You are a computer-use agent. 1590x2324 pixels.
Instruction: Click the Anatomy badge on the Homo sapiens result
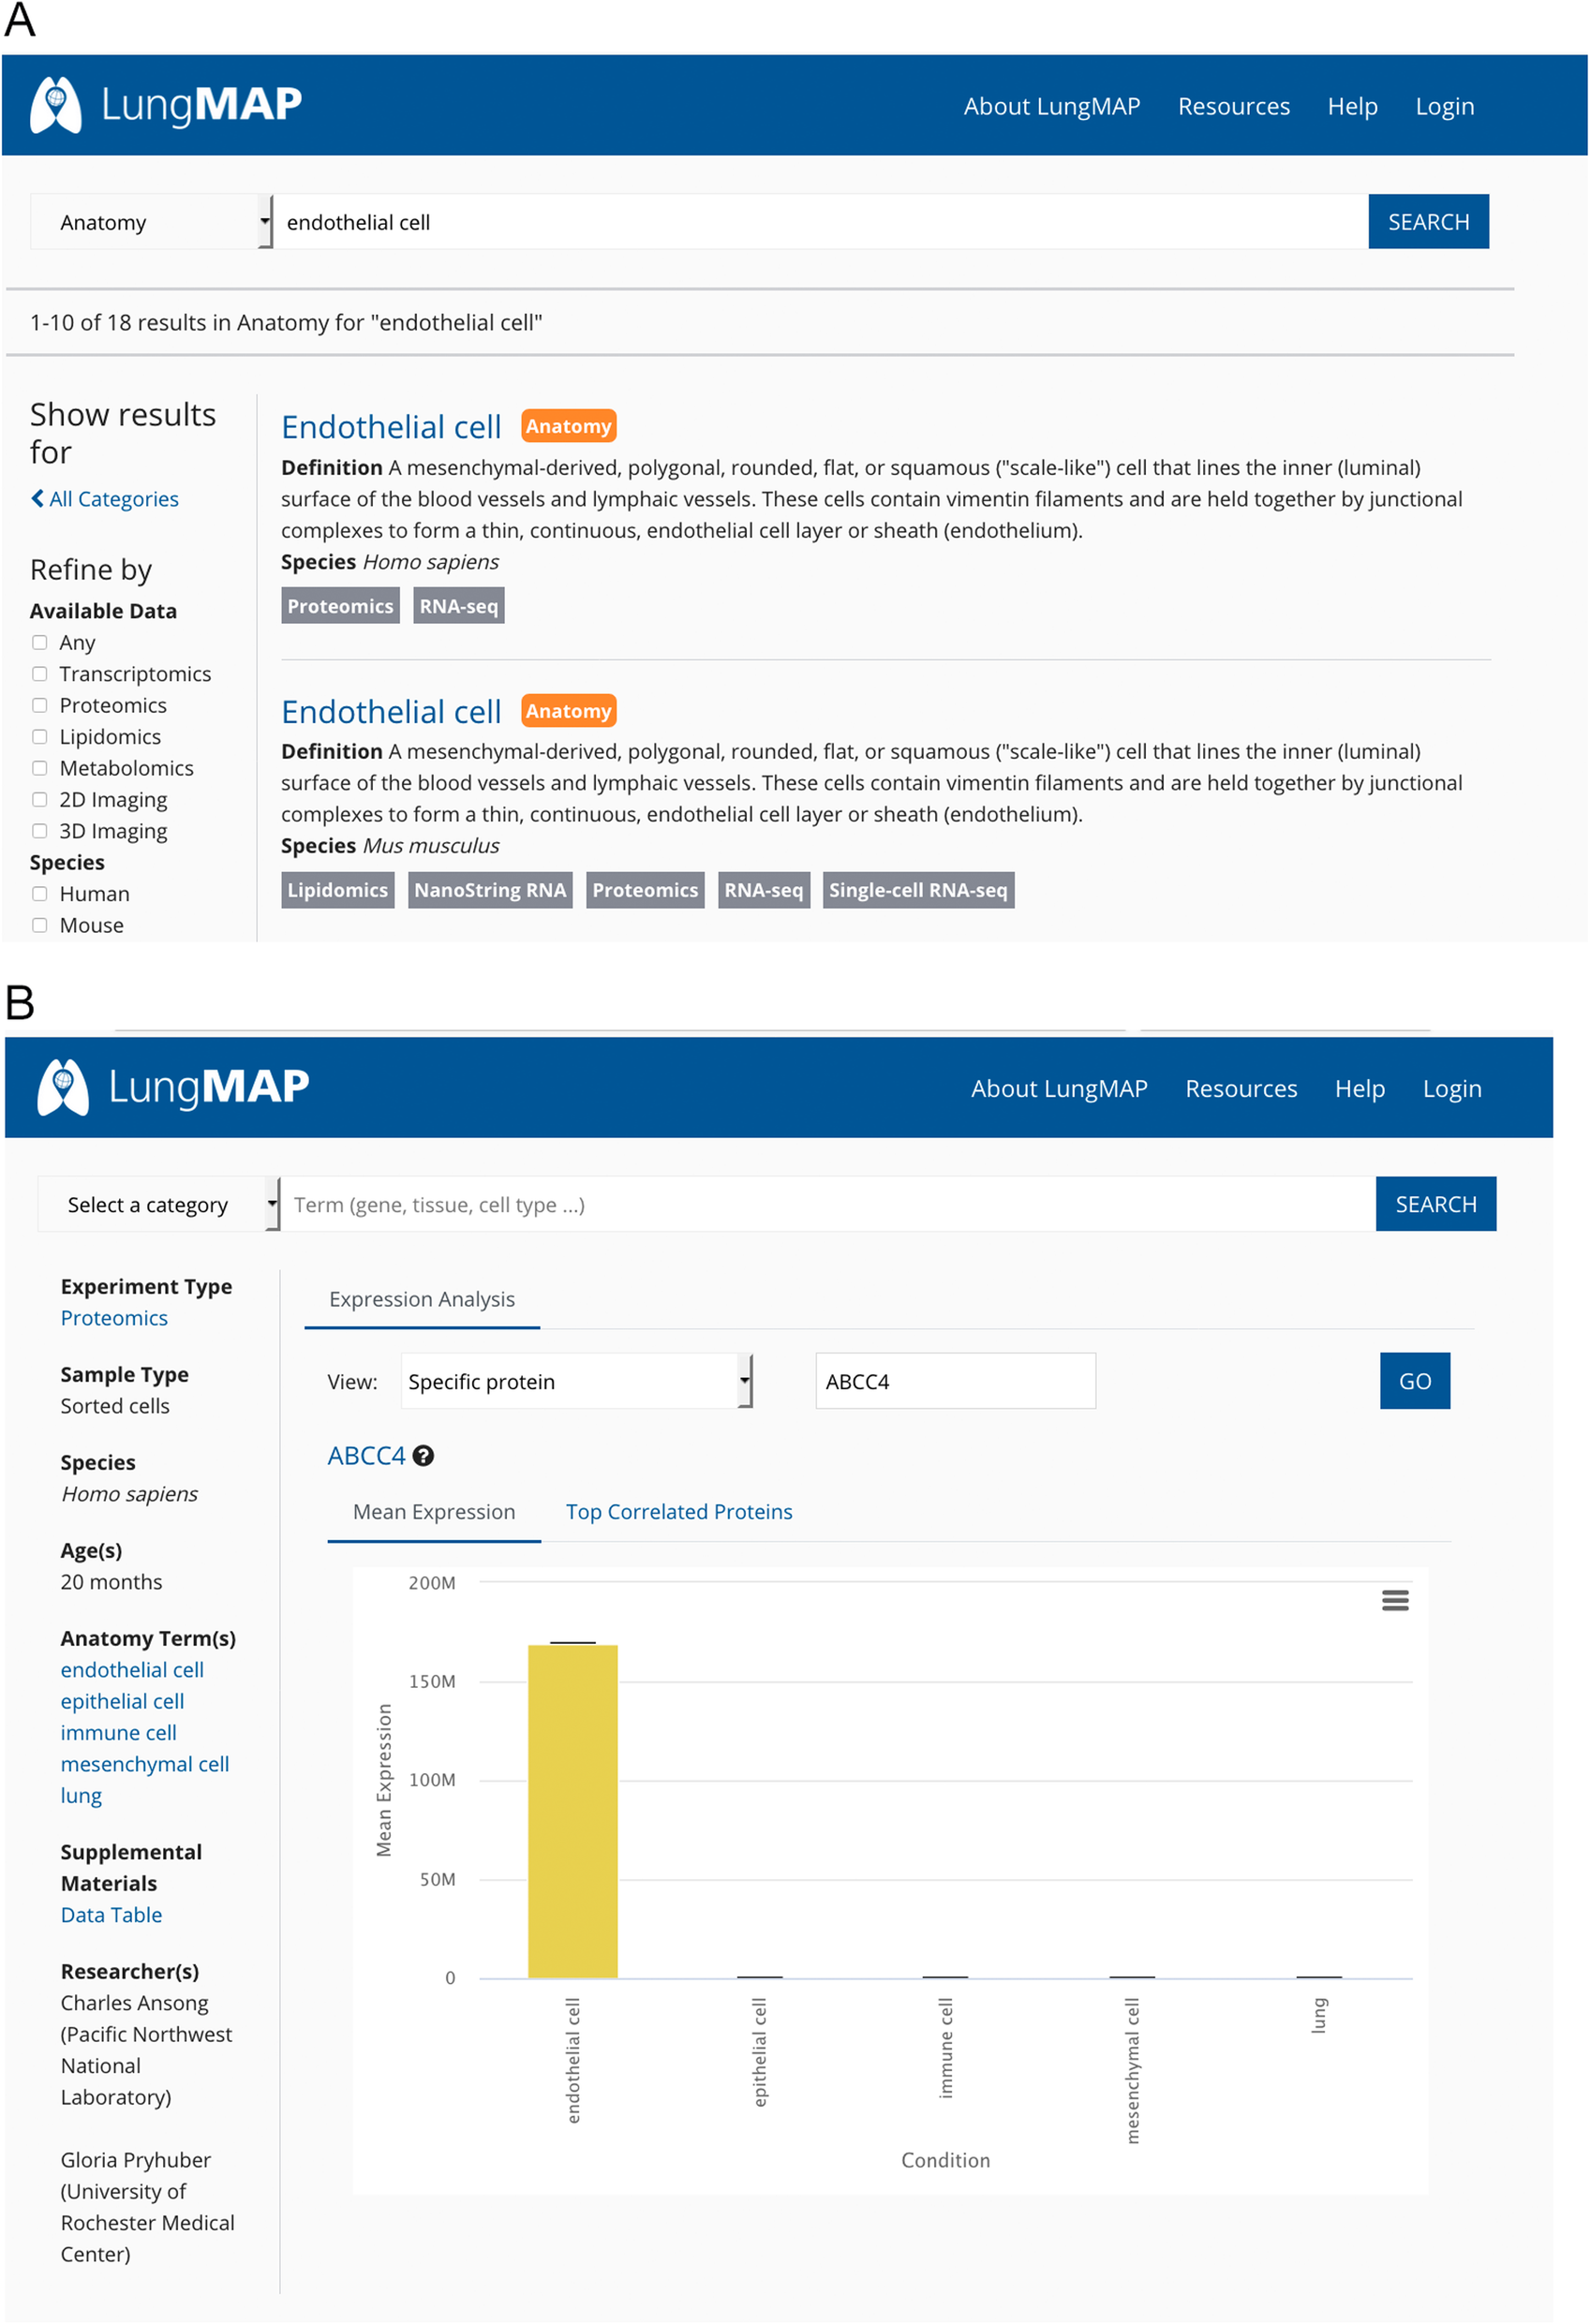click(x=568, y=426)
